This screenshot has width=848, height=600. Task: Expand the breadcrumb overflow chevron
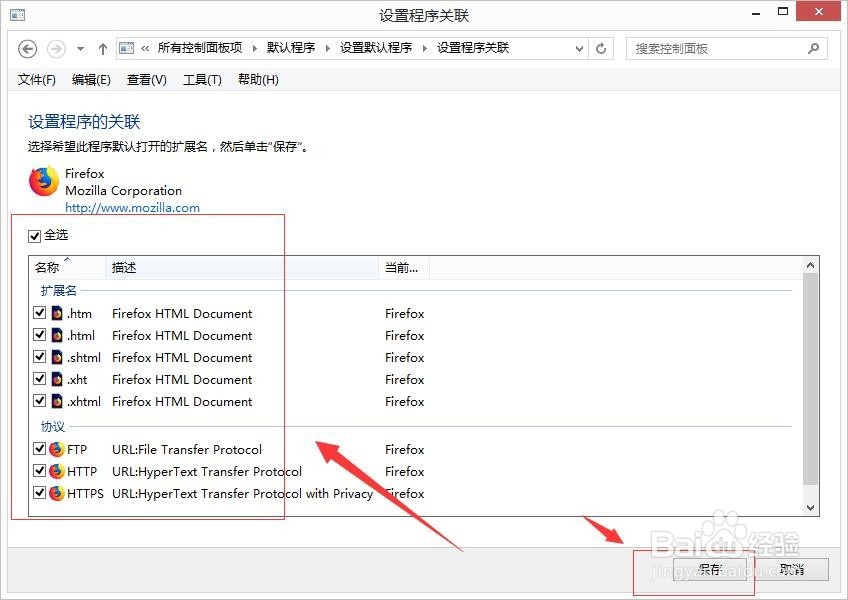point(145,49)
